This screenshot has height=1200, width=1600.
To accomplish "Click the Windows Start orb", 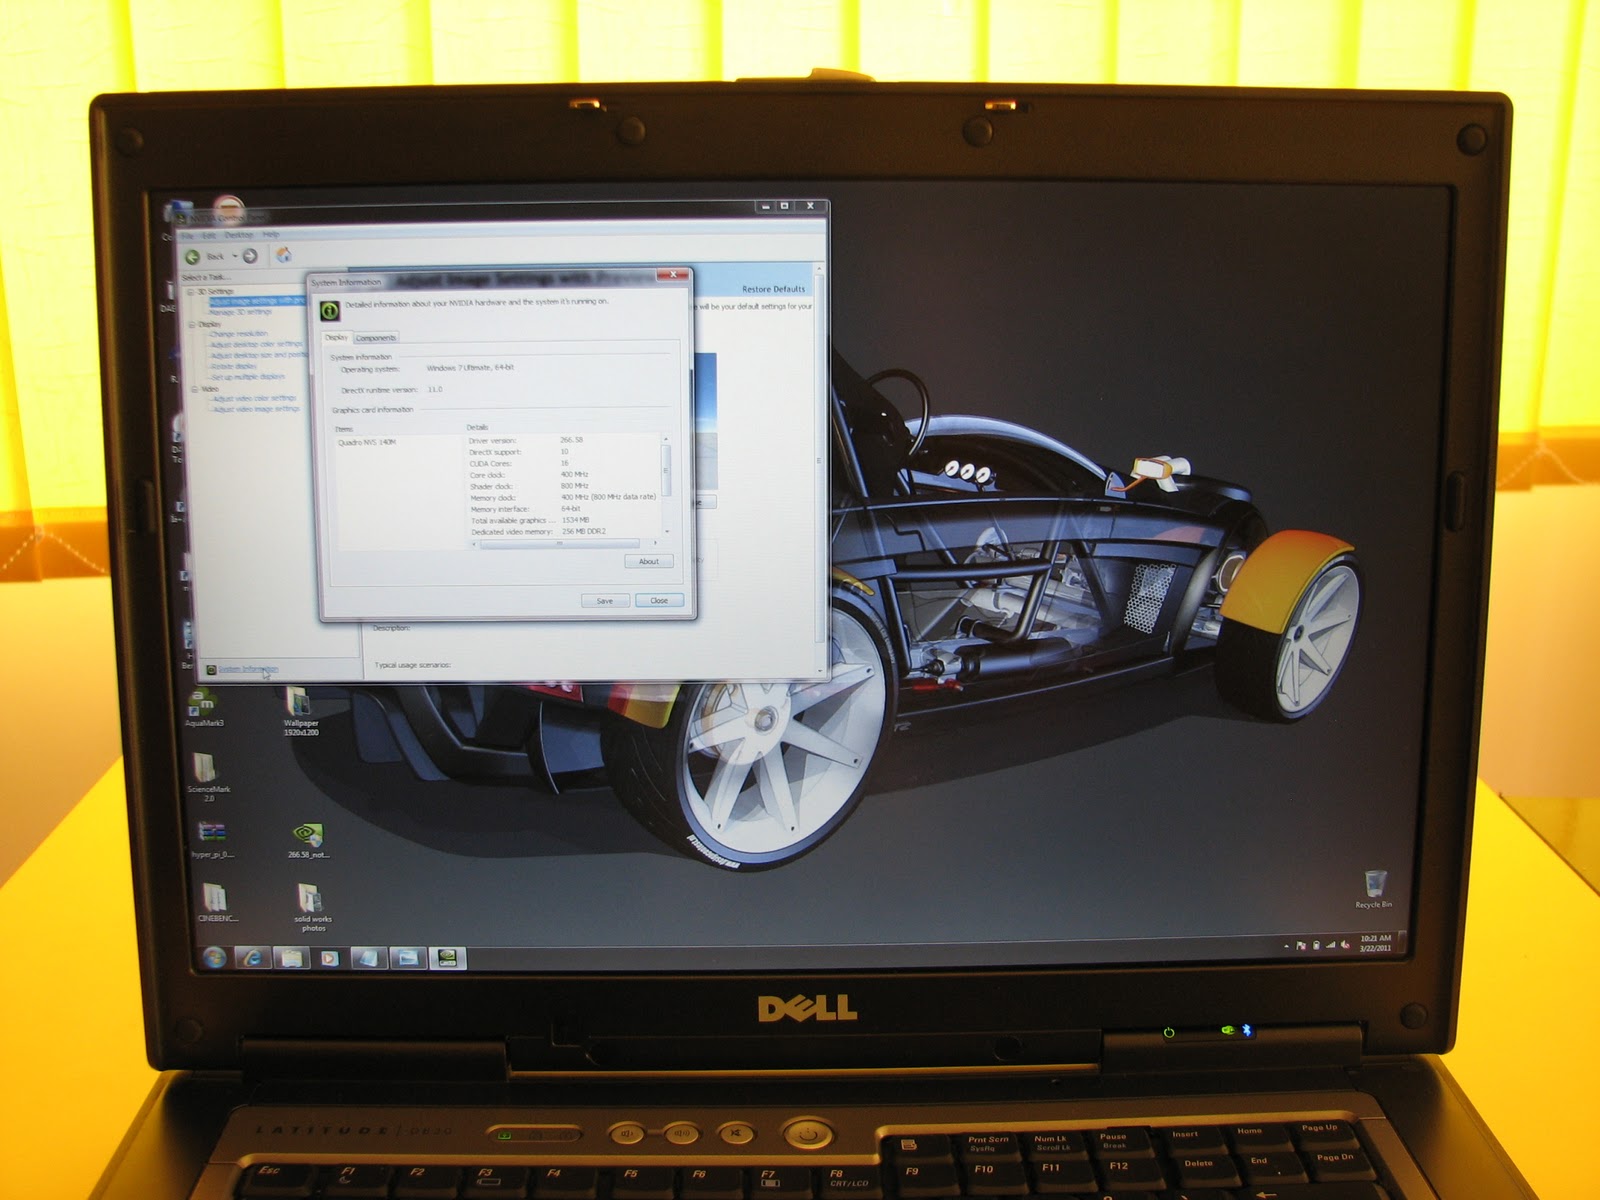I will coord(214,957).
